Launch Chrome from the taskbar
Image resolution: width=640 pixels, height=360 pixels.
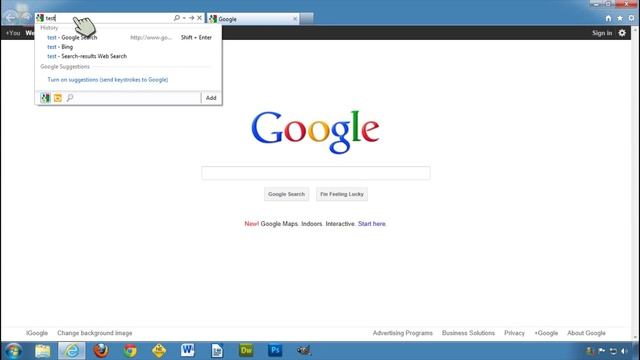130,351
